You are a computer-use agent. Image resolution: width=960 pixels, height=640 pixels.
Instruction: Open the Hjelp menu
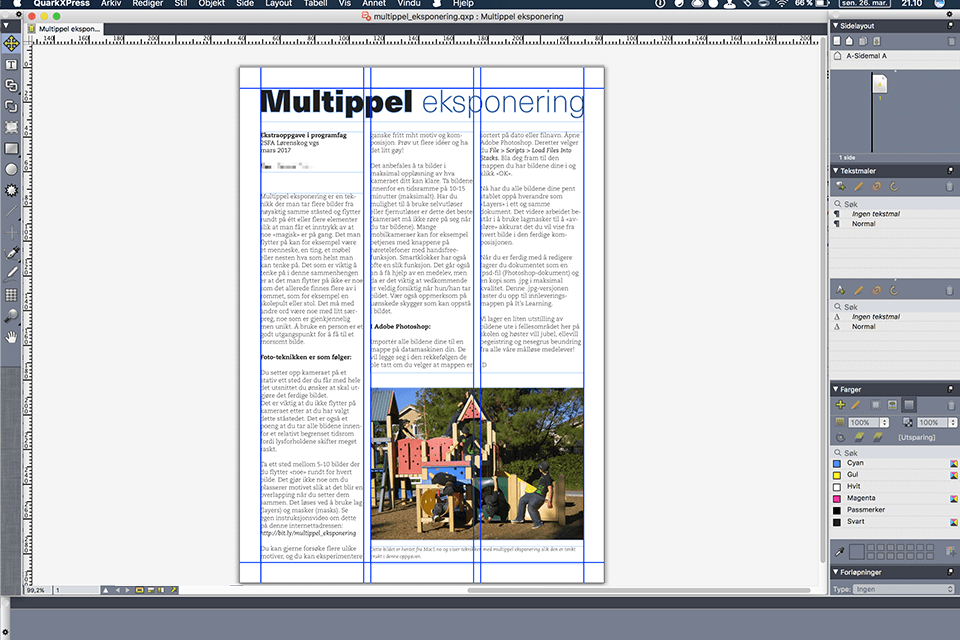point(463,3)
